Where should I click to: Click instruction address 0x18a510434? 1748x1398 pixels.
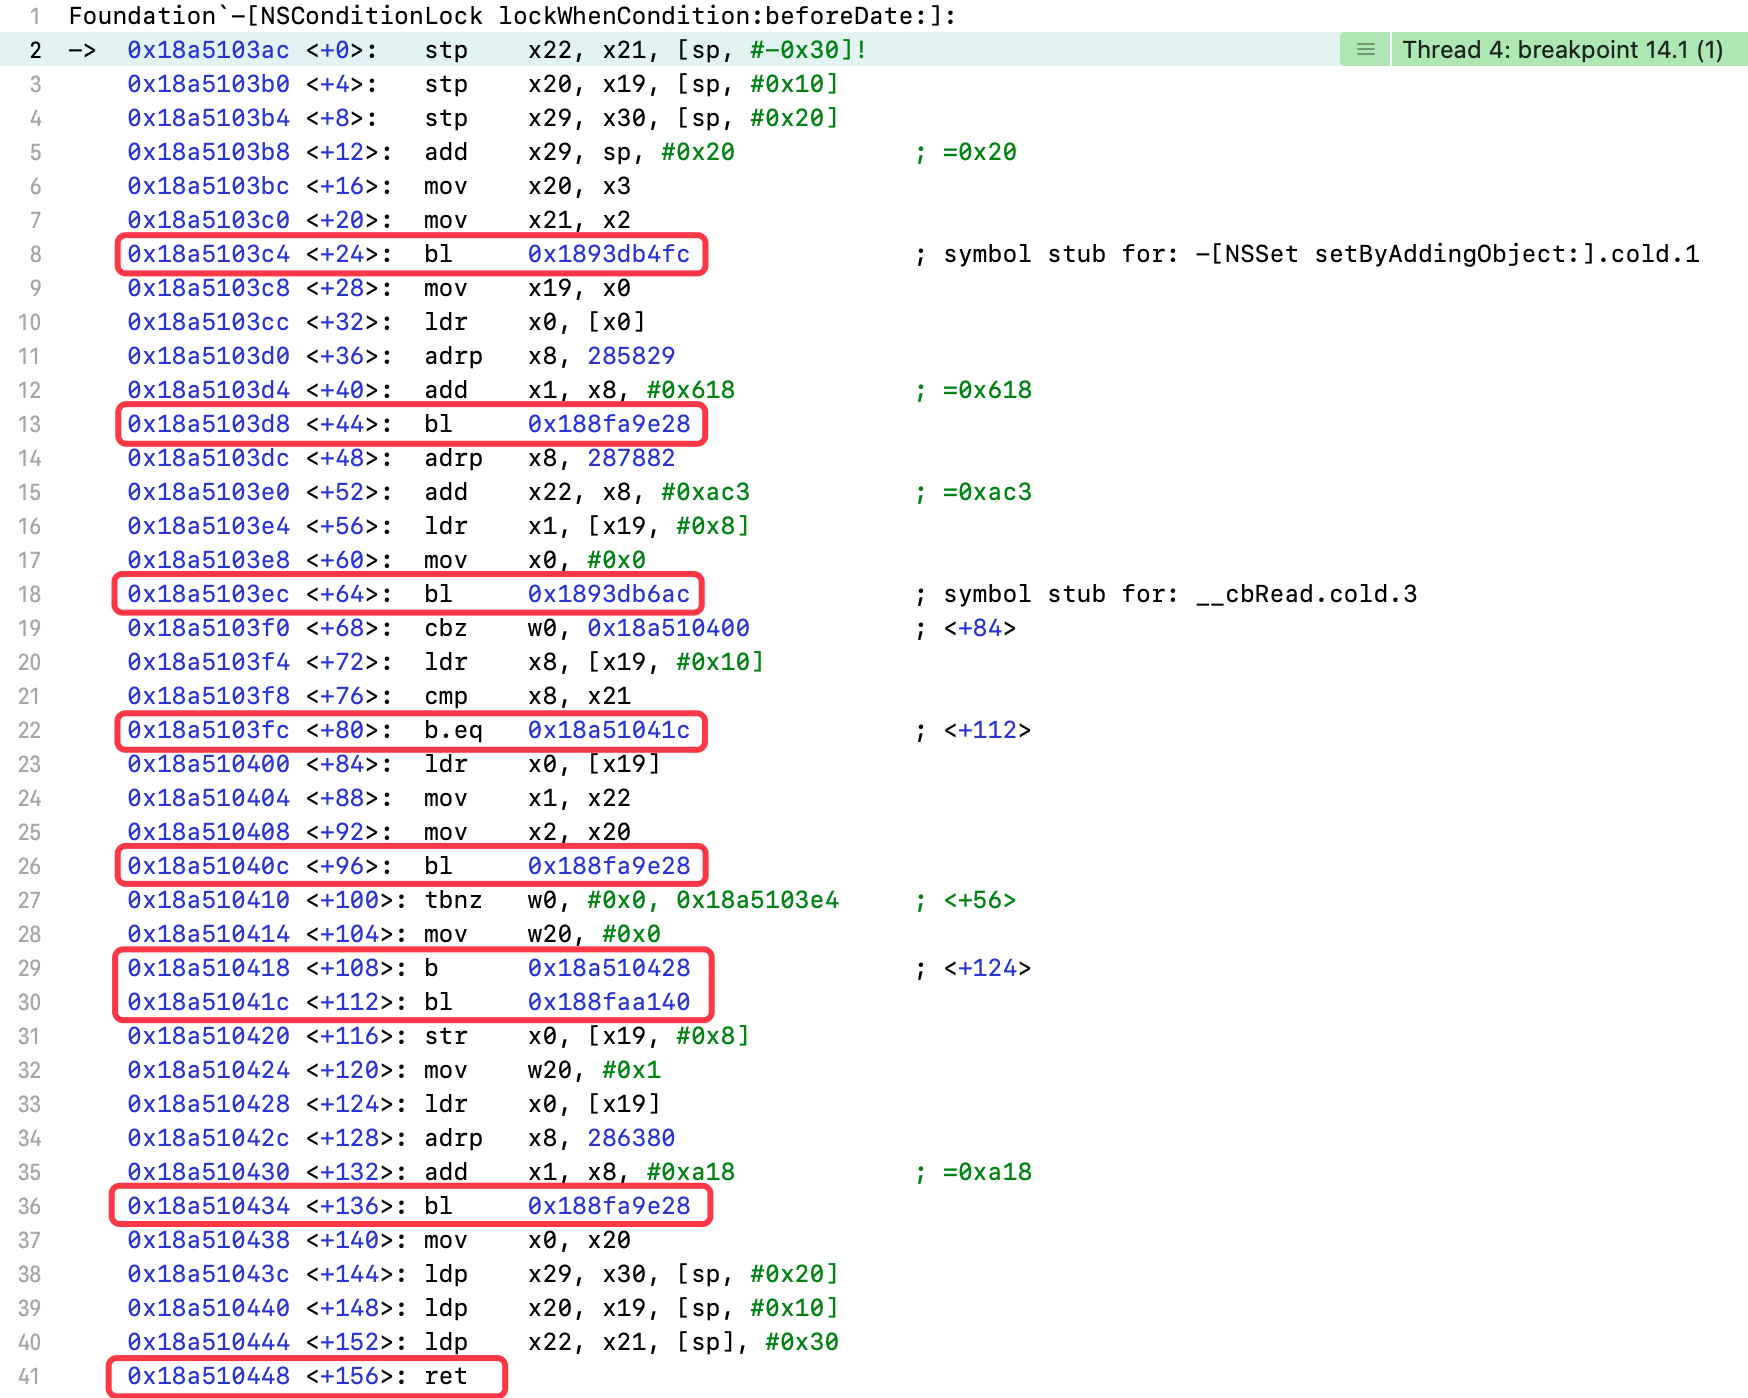tap(208, 1206)
